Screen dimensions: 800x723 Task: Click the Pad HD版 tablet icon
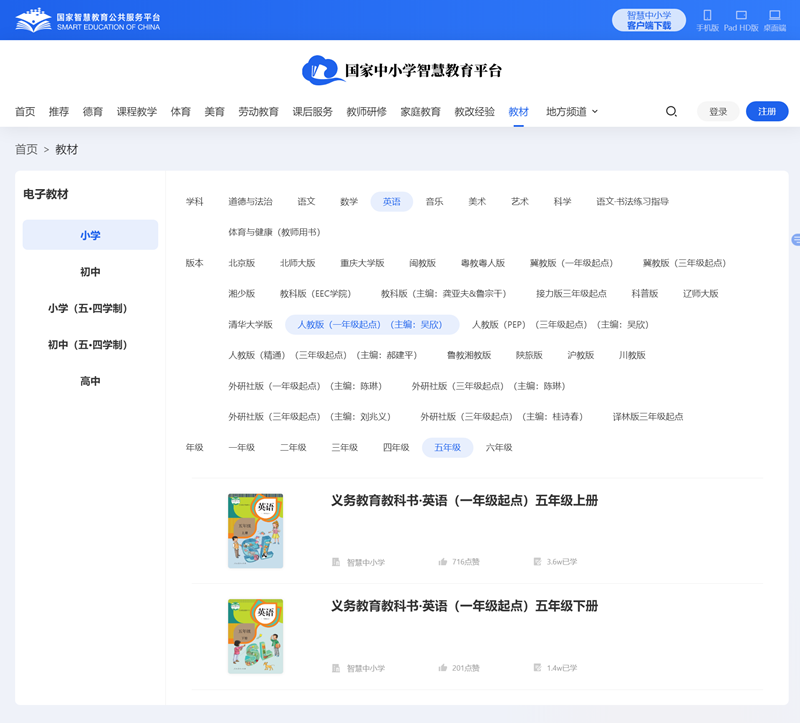pos(740,15)
